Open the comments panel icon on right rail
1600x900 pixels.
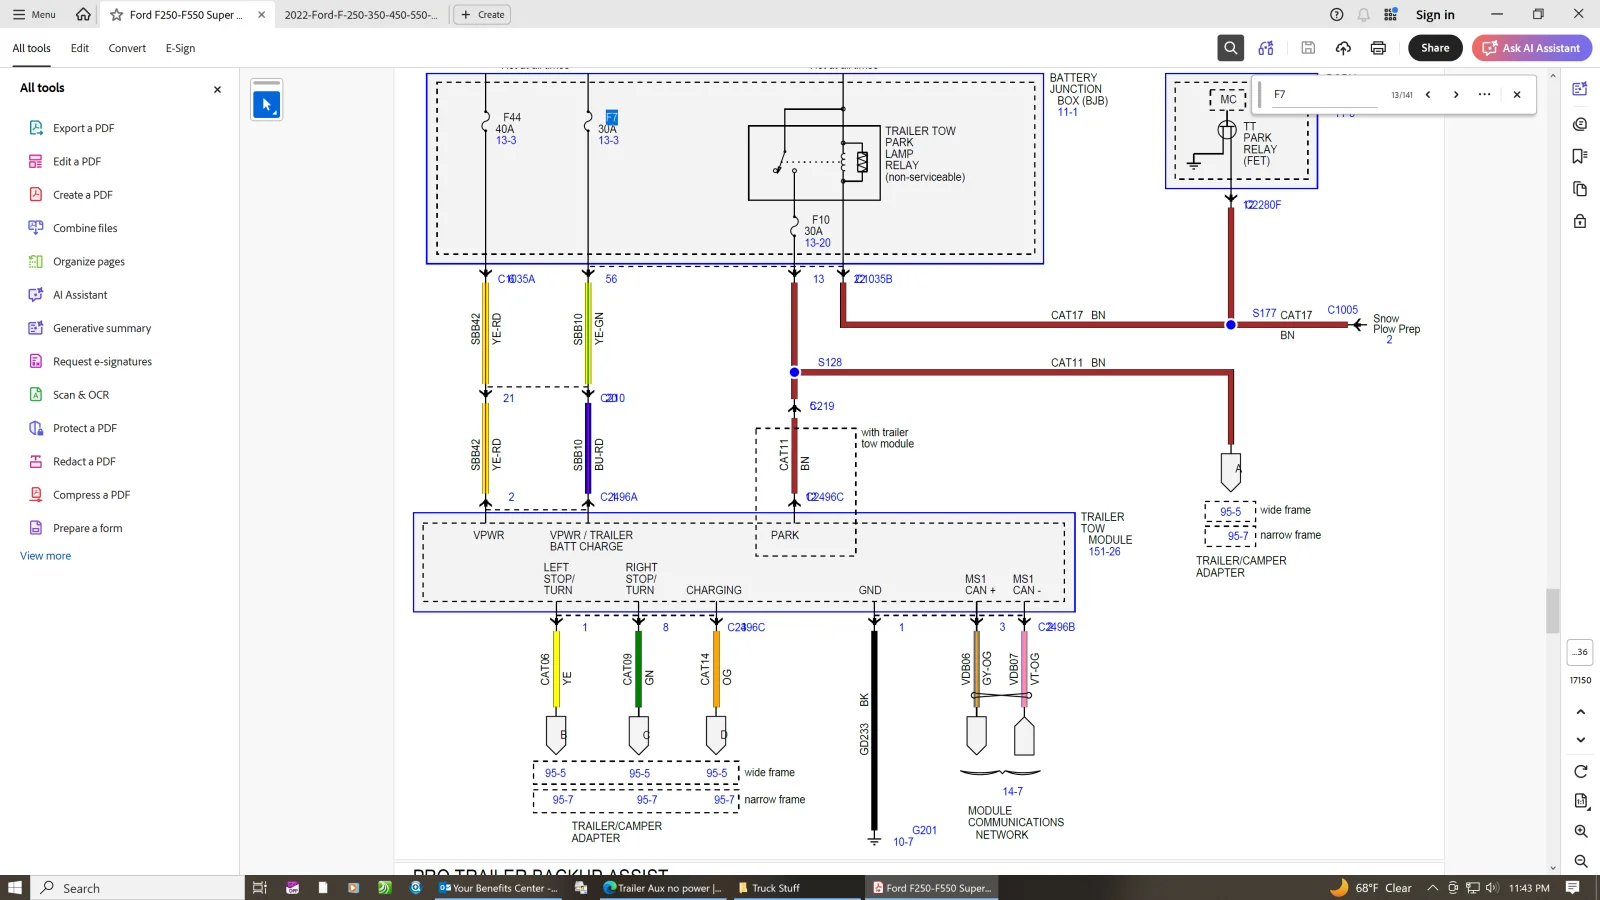[1580, 124]
